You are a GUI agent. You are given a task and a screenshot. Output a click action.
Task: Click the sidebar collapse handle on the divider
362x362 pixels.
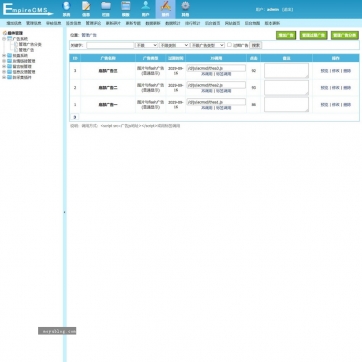(65, 212)
